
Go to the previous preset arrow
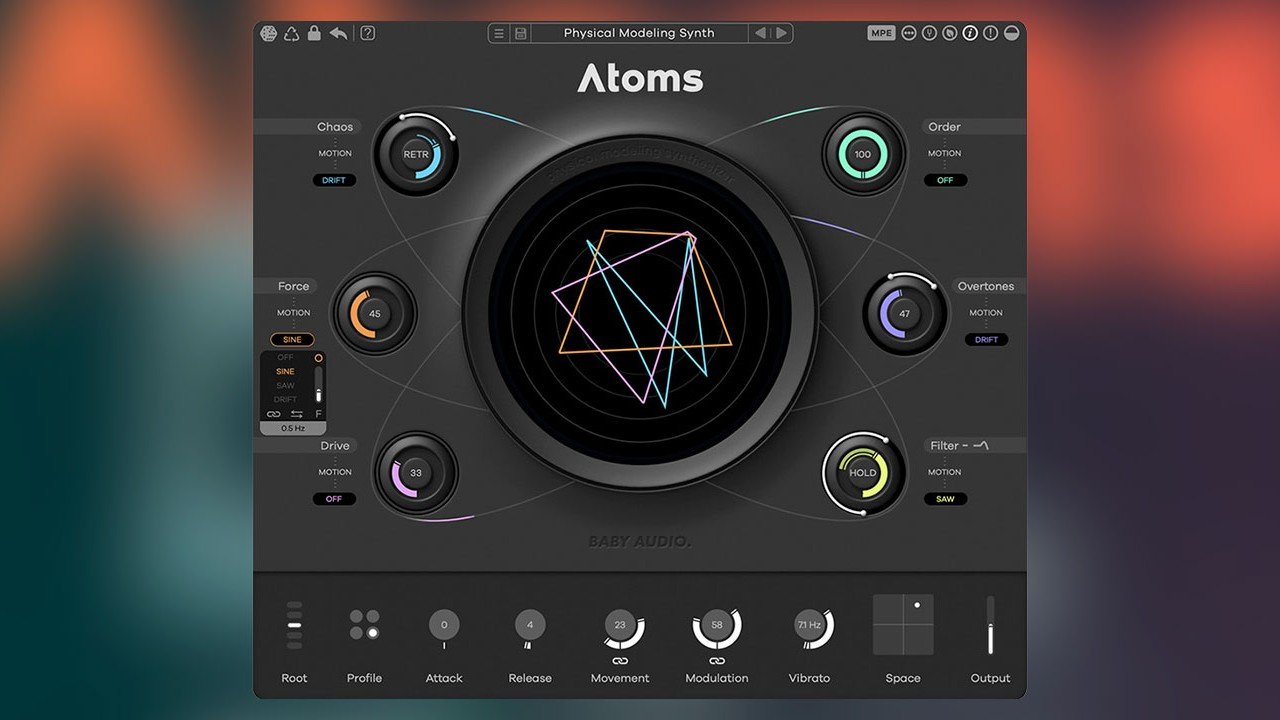[760, 33]
